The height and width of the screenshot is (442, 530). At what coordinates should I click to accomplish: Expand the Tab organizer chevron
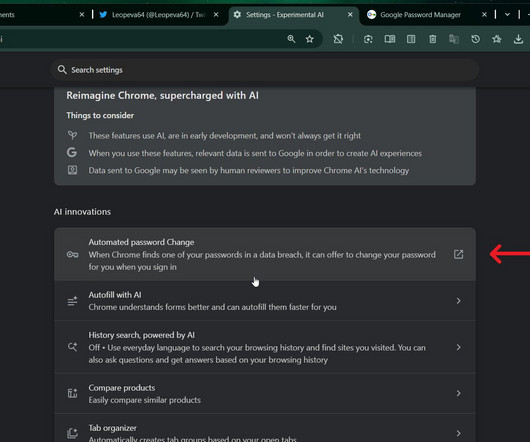tap(458, 433)
